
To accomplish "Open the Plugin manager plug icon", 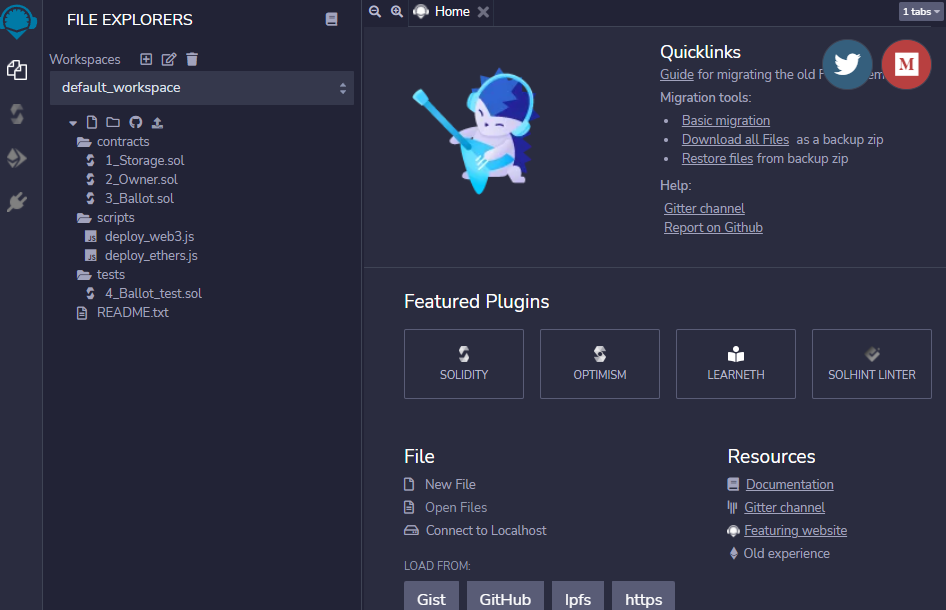I will point(17,202).
